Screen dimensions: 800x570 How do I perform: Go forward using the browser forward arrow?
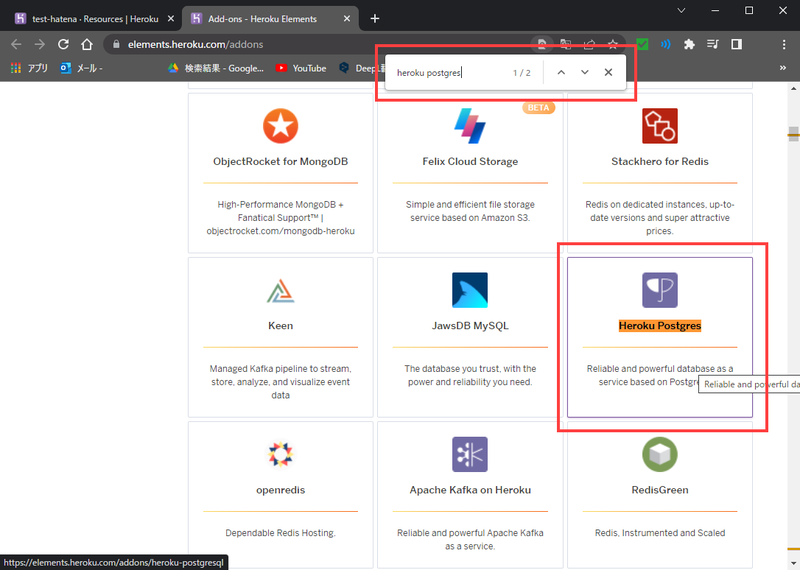pos(40,44)
